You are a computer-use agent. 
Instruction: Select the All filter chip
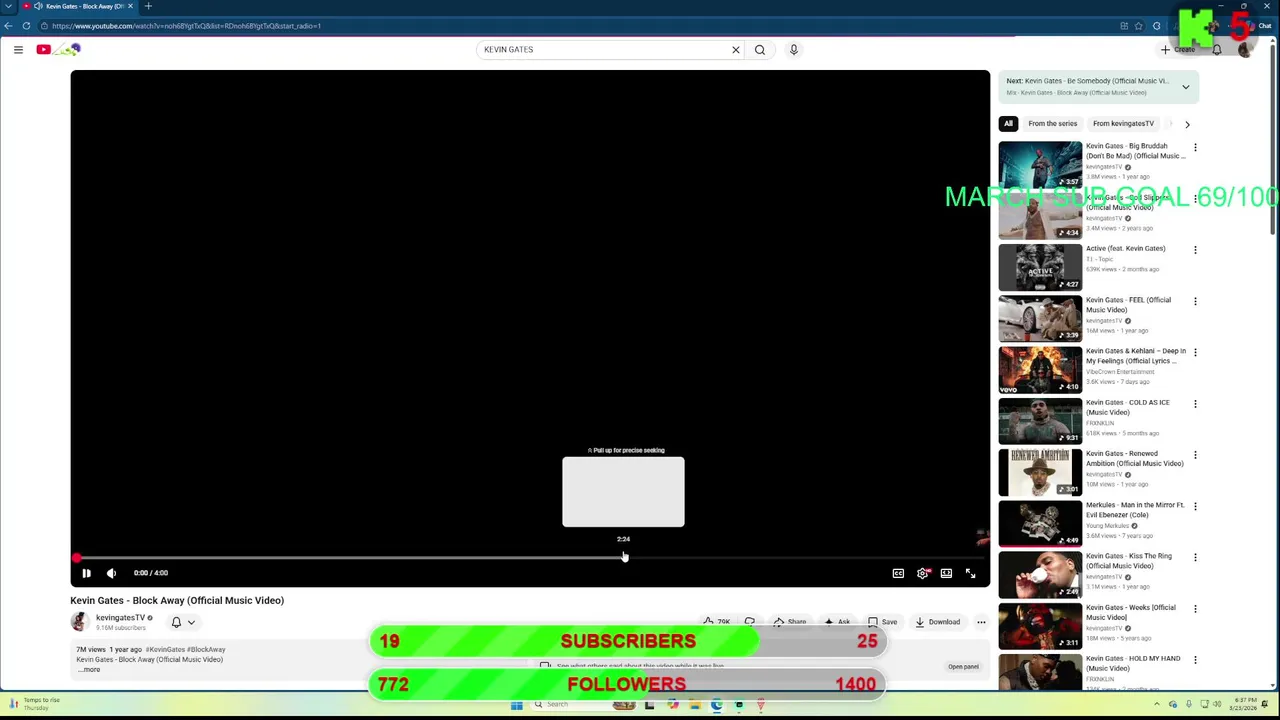pyautogui.click(x=1008, y=124)
